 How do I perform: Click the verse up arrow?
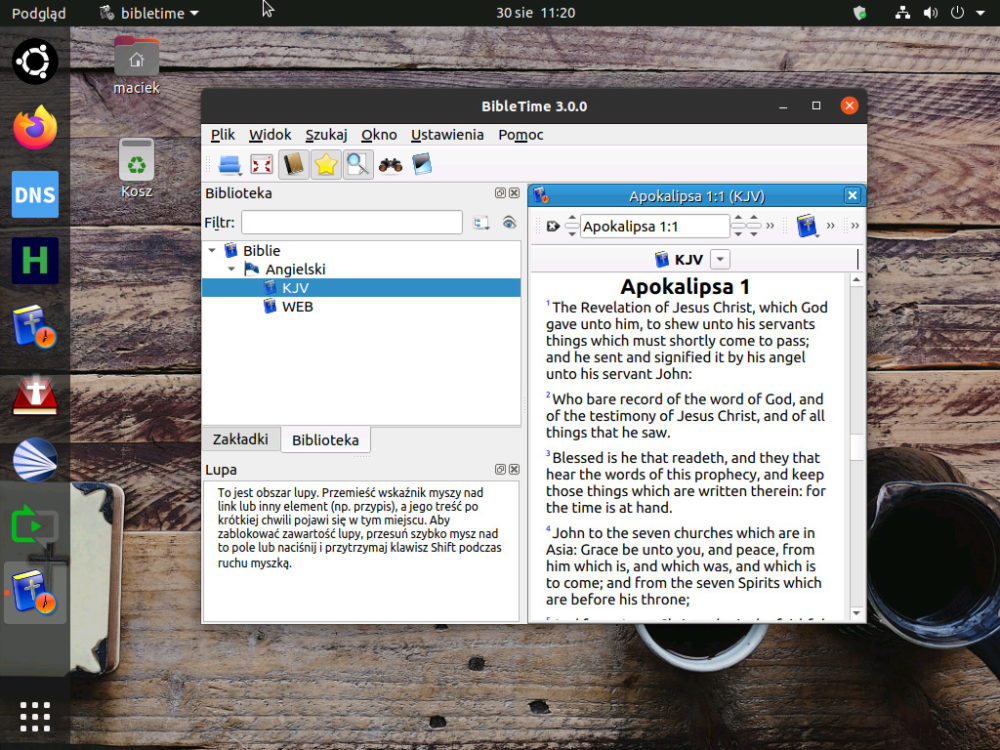pos(754,219)
